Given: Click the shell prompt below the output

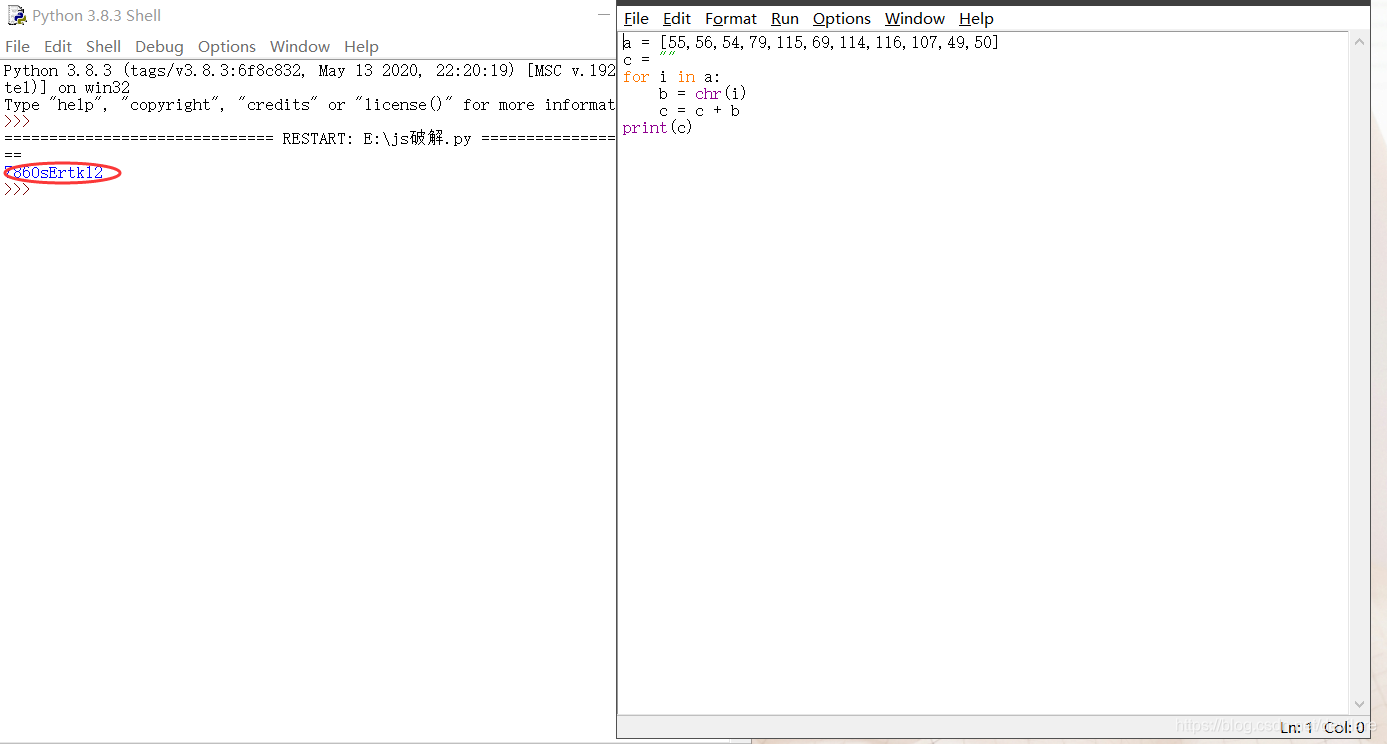Looking at the screenshot, I should 17,189.
